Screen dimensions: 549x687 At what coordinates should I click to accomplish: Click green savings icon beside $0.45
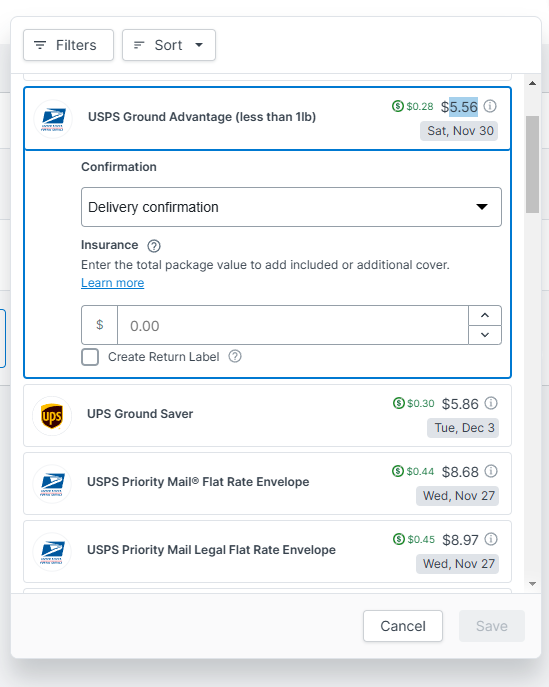[x=399, y=539]
